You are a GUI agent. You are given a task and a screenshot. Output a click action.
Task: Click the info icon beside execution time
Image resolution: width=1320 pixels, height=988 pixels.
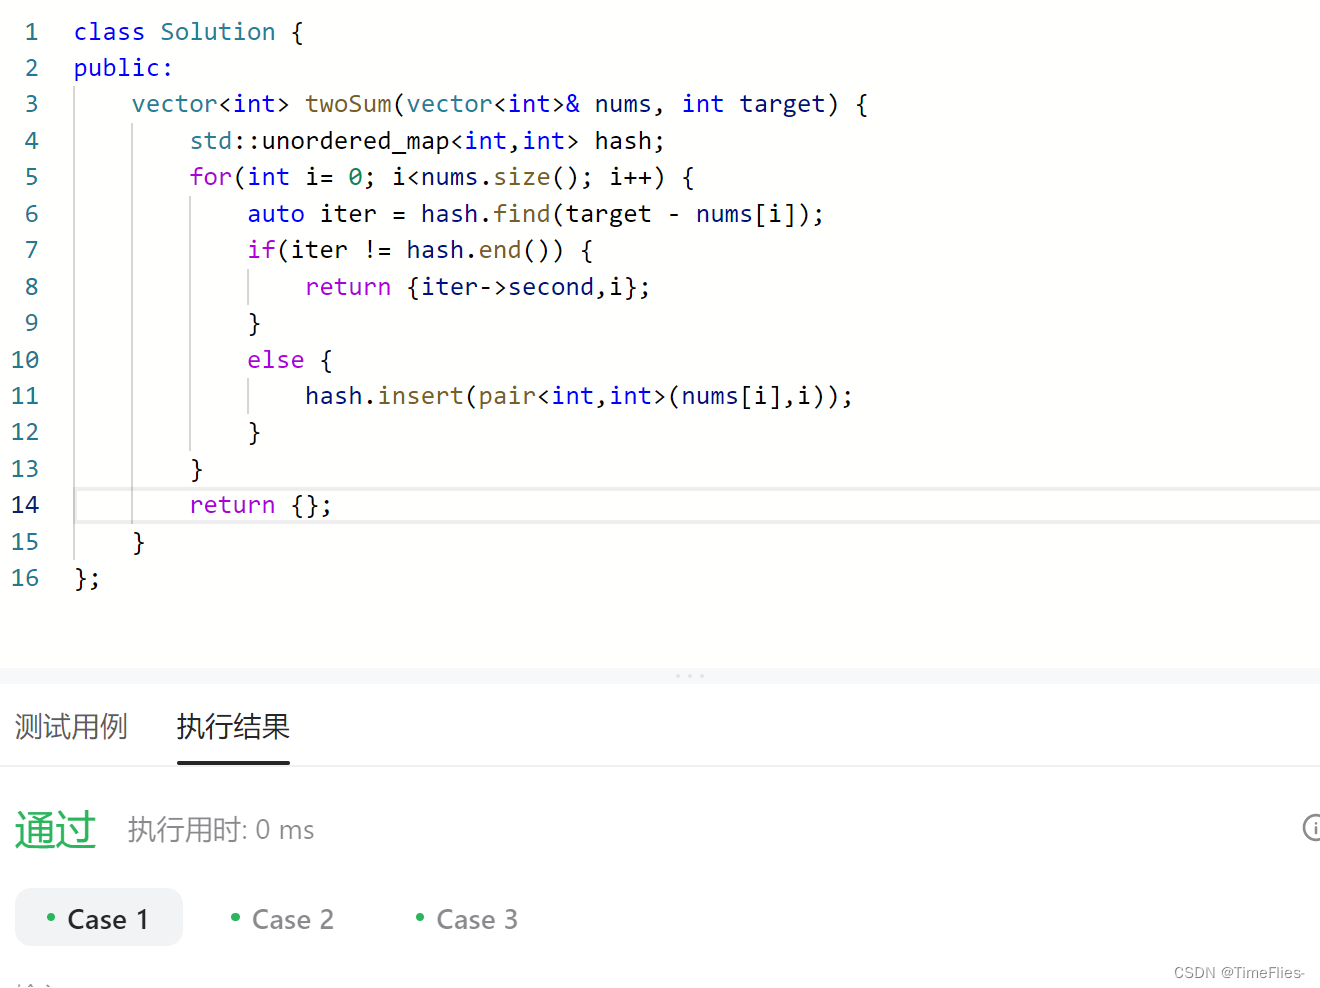pyautogui.click(x=1311, y=828)
